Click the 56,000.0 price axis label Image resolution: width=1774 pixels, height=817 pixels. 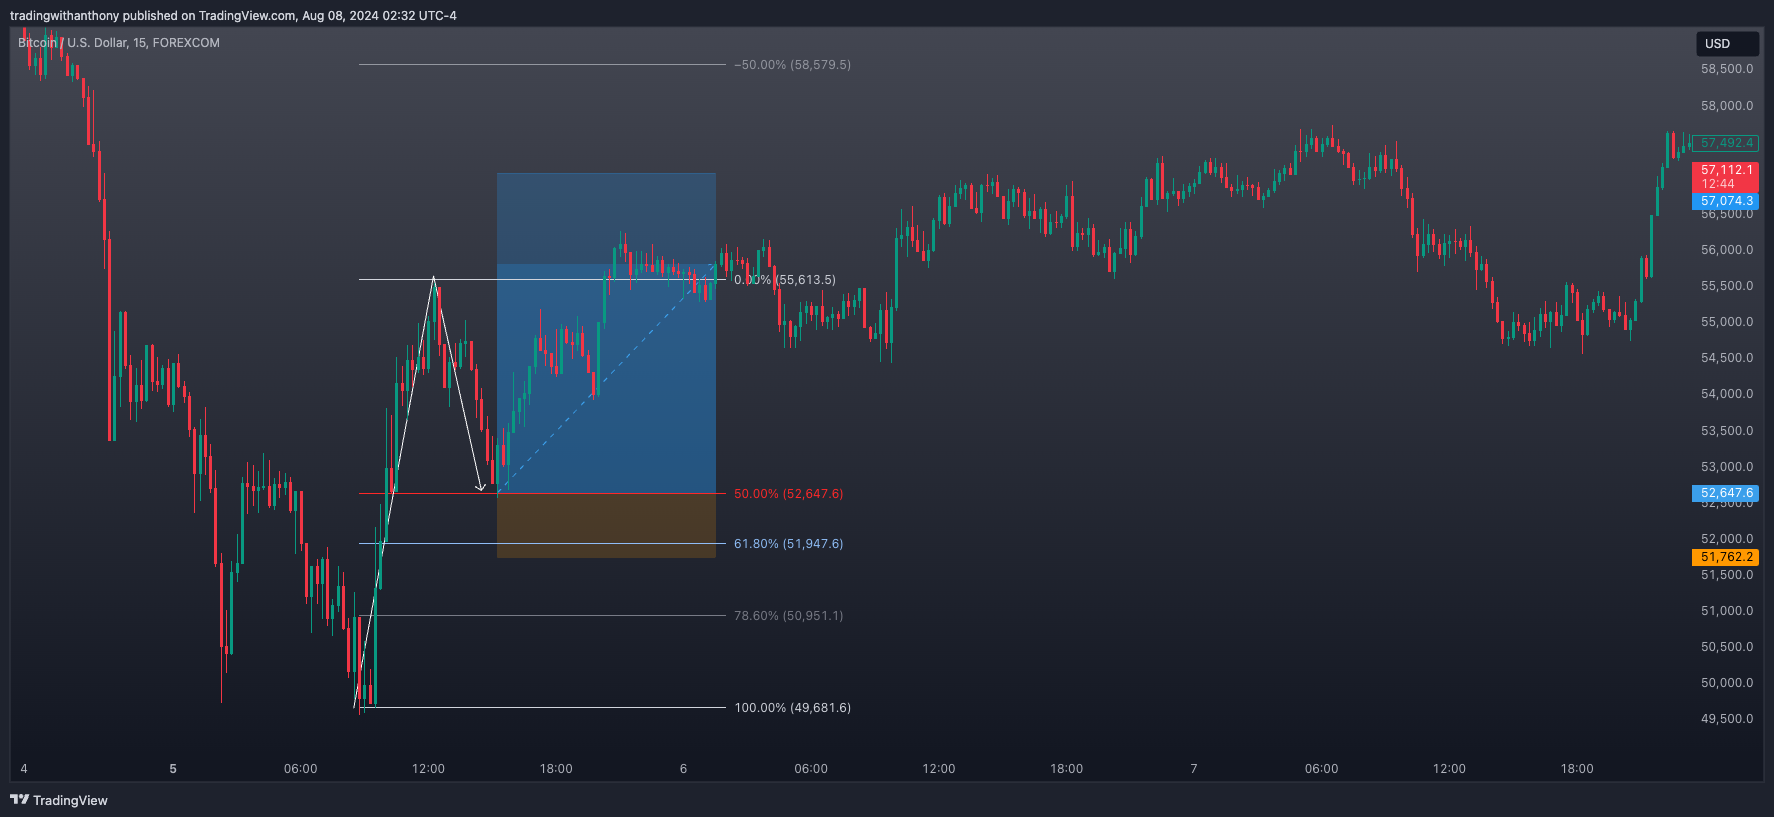point(1727,250)
